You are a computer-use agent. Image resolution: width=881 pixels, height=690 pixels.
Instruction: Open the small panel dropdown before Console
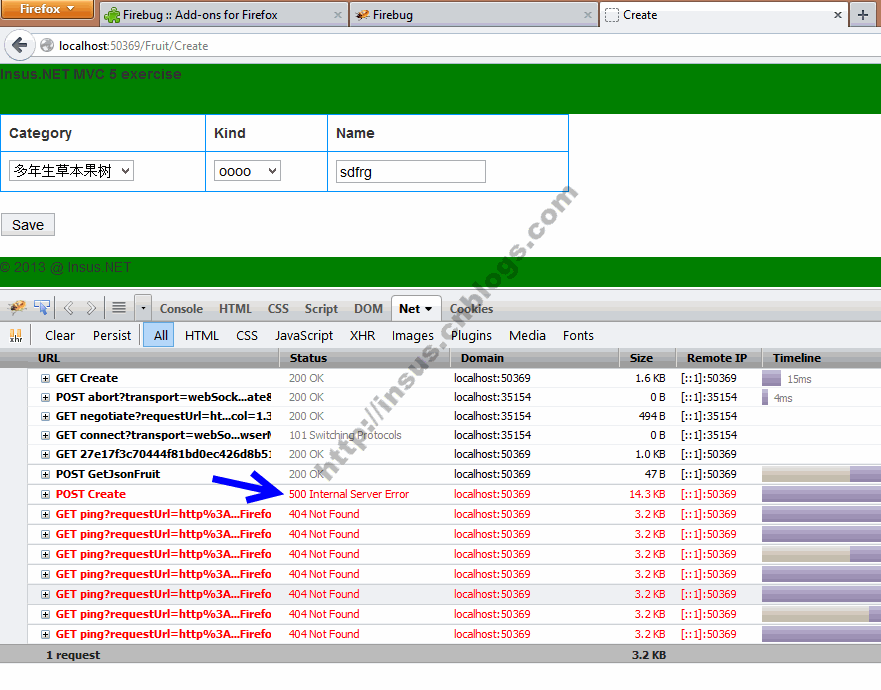143,308
